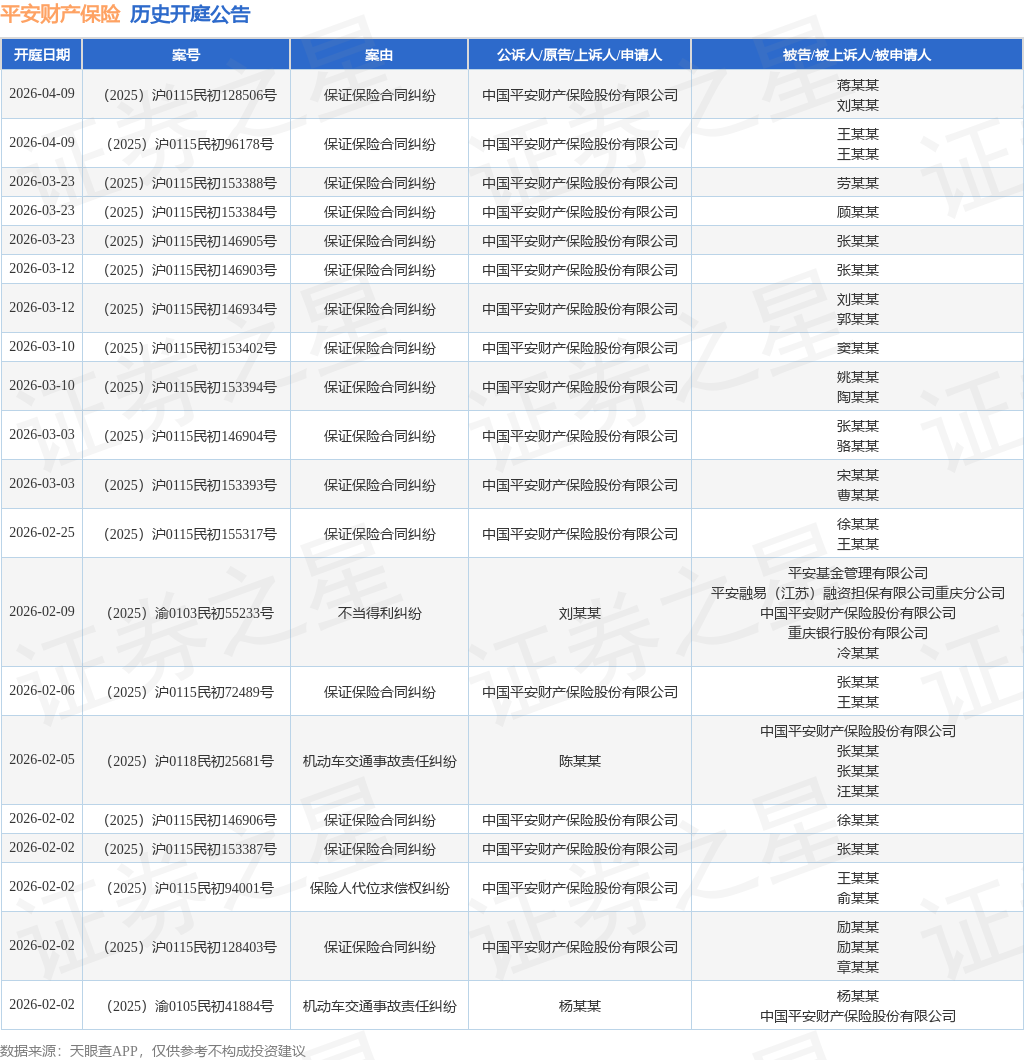Click defendant 姚某某
This screenshot has width=1024, height=1060.
pos(858,377)
